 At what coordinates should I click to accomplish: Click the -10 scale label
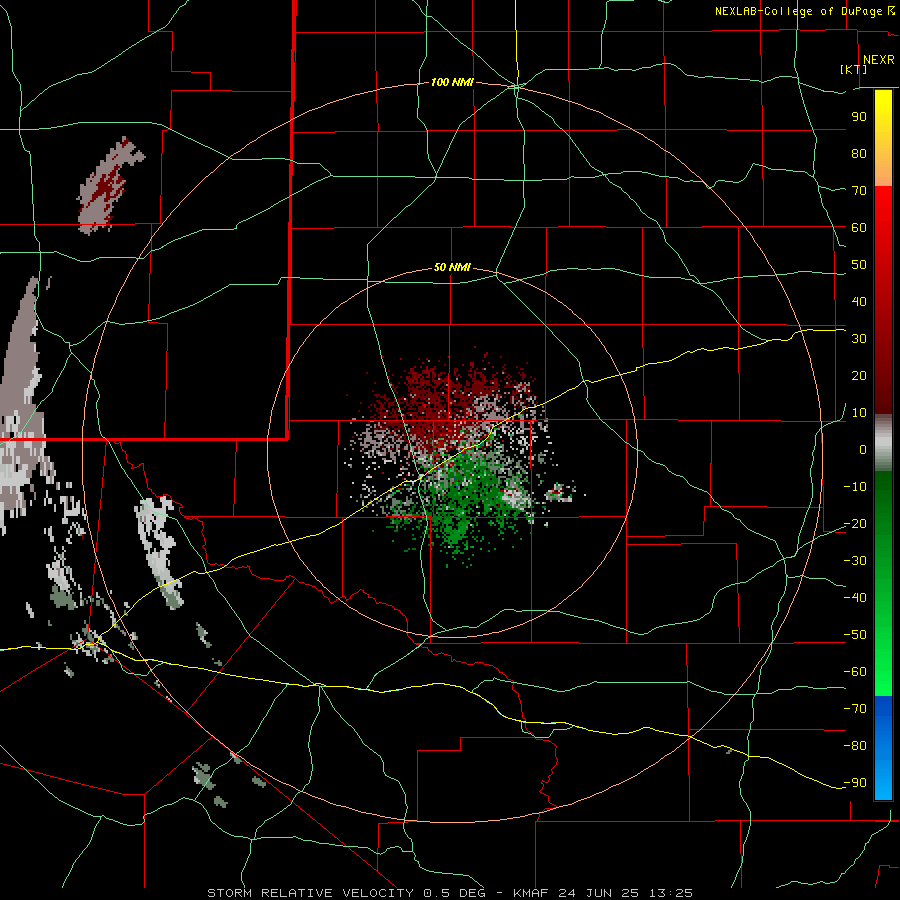coord(855,487)
